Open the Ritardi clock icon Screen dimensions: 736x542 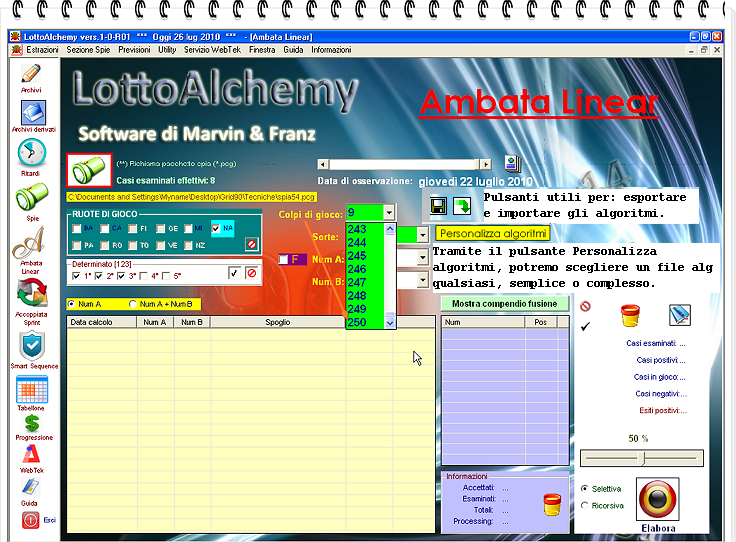(x=31, y=153)
